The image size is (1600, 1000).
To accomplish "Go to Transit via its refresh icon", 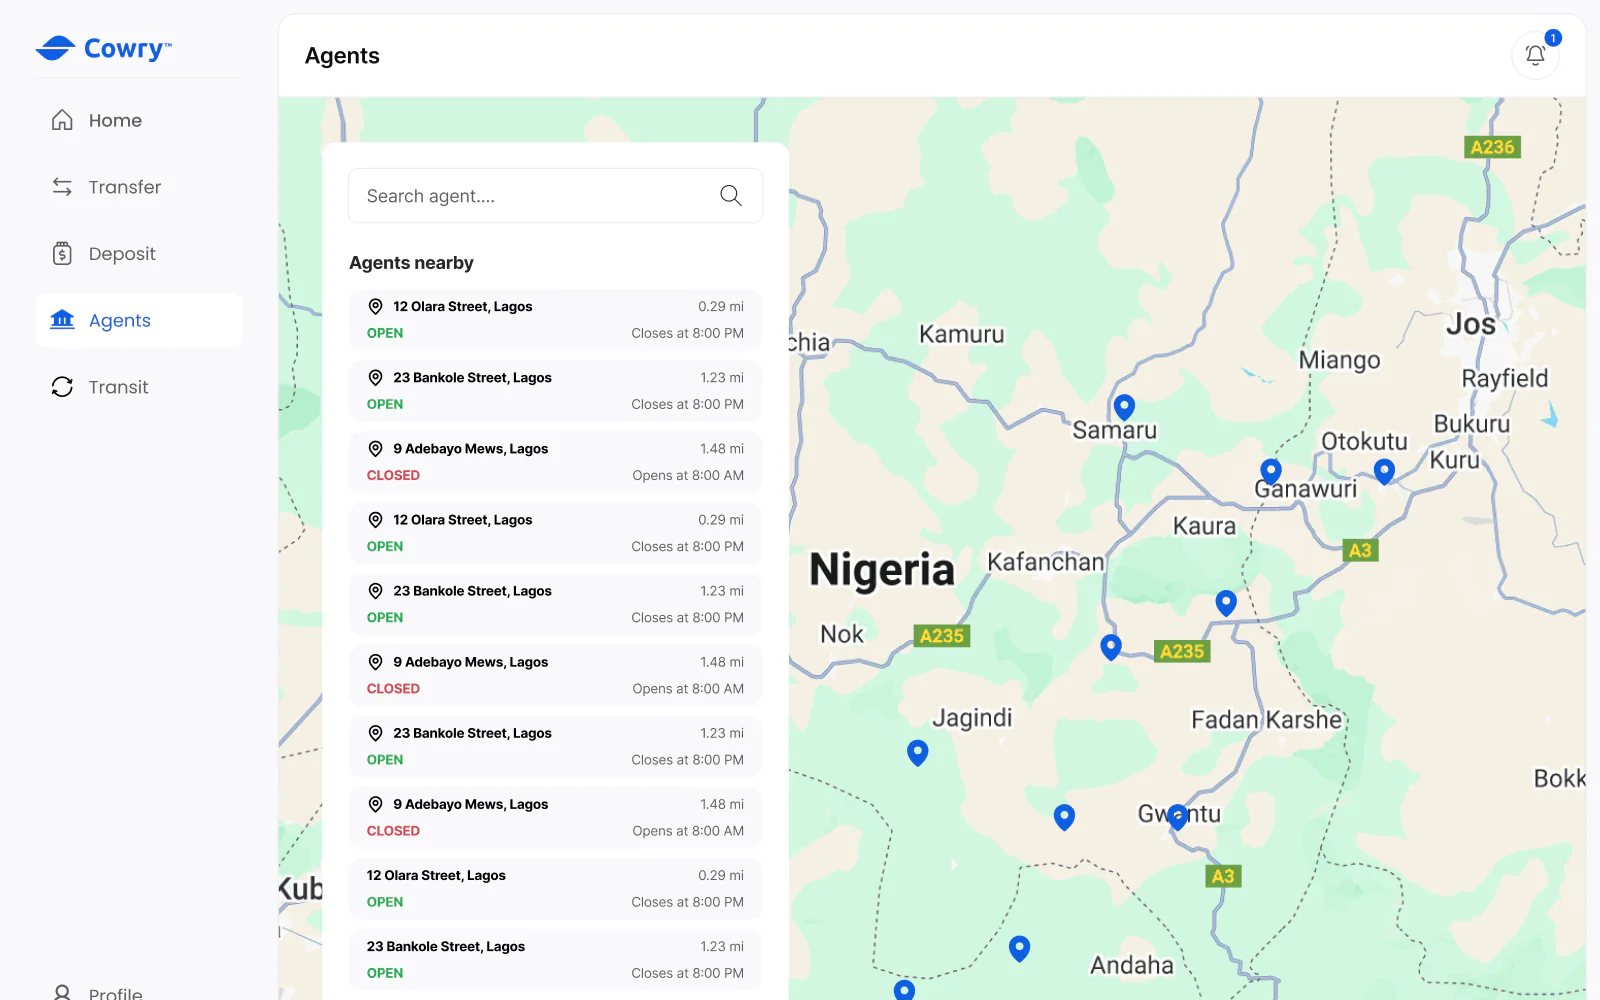I will [62, 387].
